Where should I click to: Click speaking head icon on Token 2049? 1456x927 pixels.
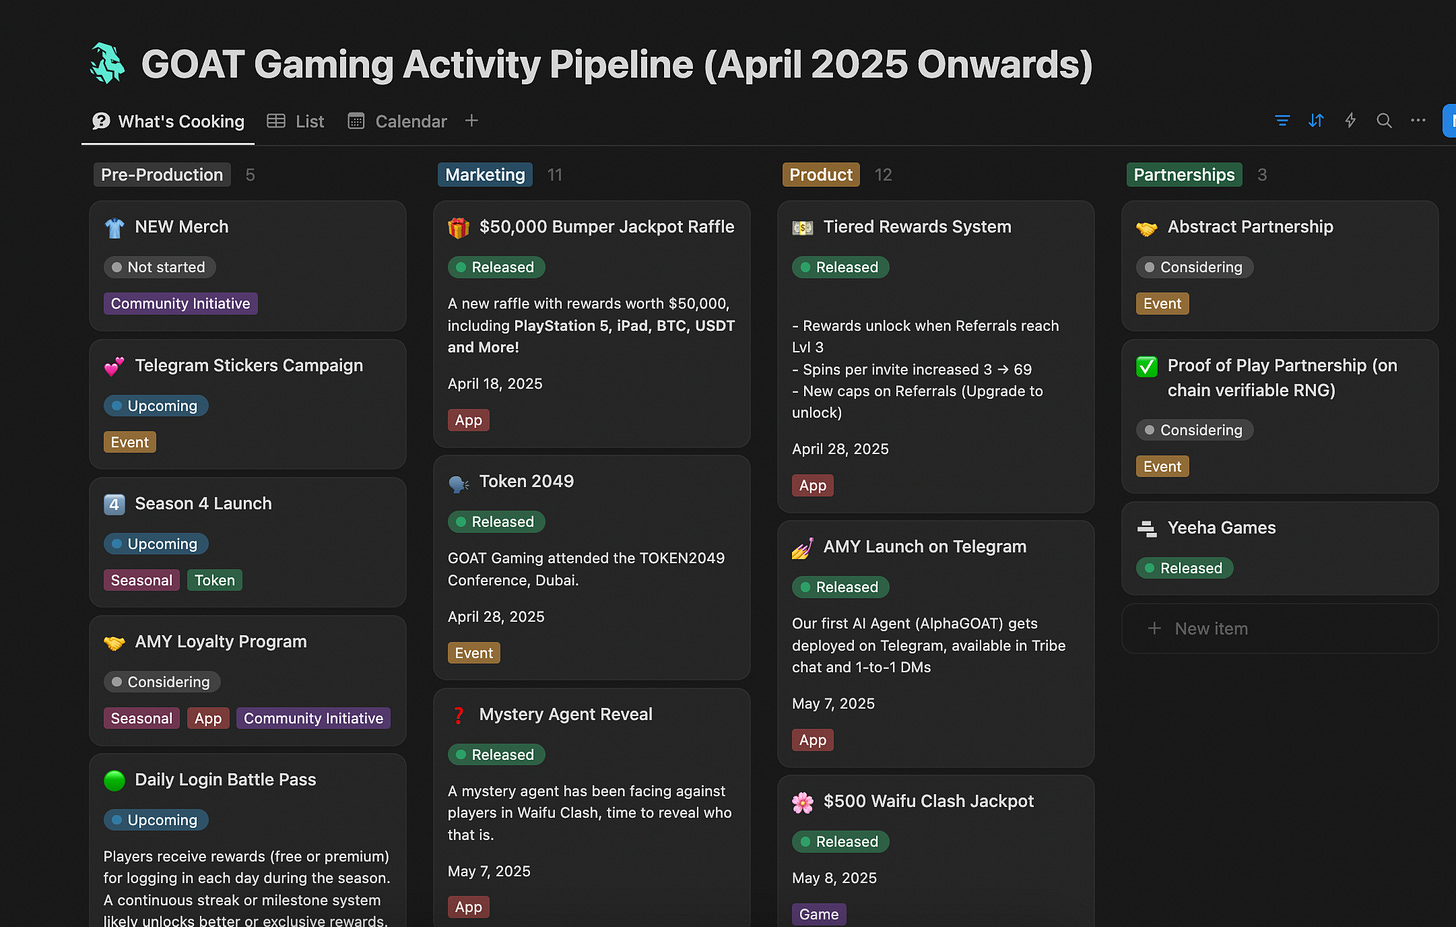coord(459,483)
